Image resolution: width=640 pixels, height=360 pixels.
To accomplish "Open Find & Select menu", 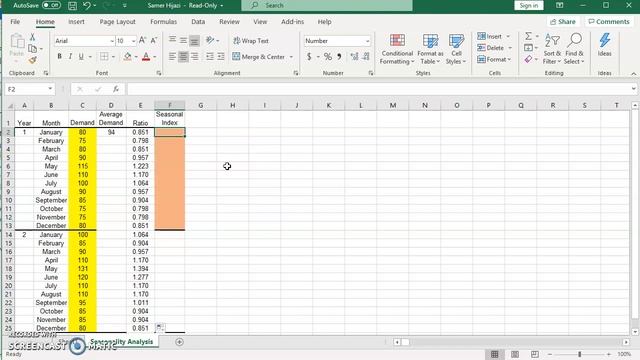I will 574,49.
